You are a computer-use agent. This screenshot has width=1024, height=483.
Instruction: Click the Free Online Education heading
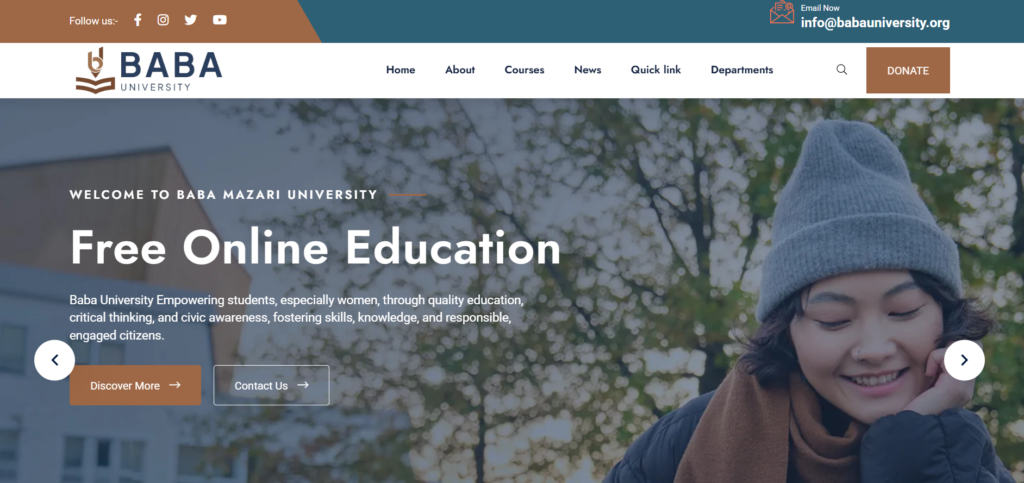click(315, 247)
